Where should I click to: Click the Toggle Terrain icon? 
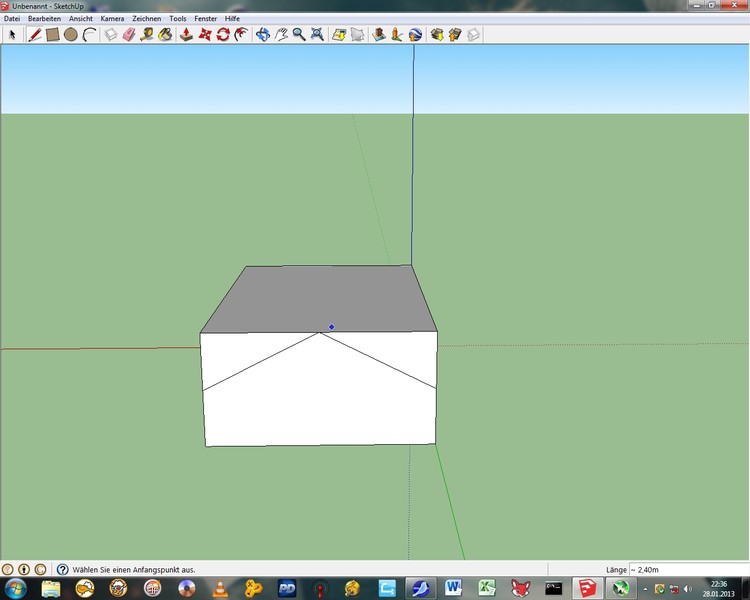click(357, 34)
